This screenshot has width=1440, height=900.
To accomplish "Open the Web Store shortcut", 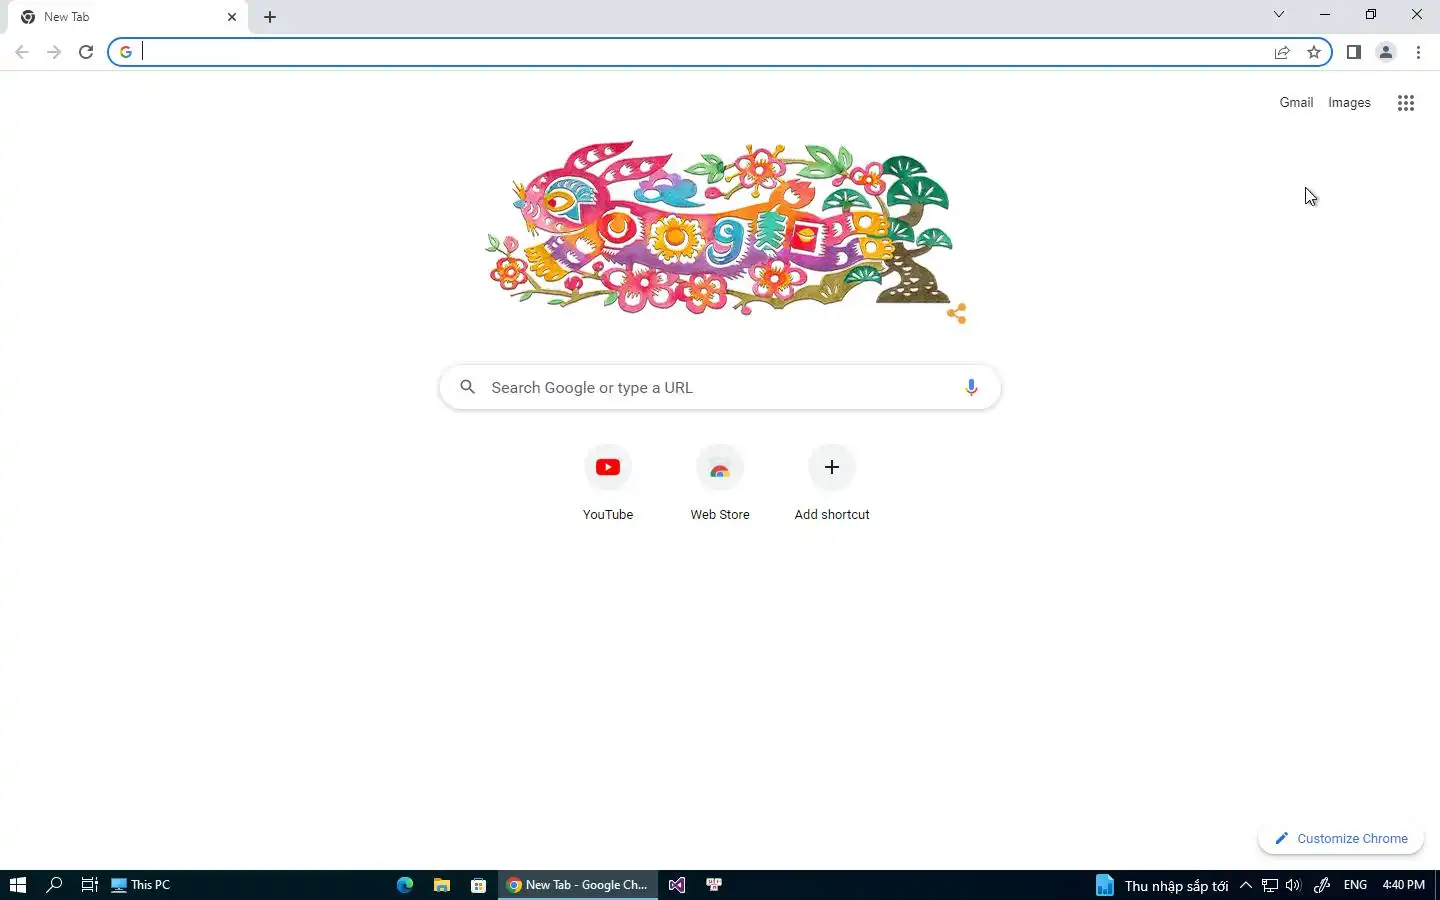I will click(x=720, y=484).
